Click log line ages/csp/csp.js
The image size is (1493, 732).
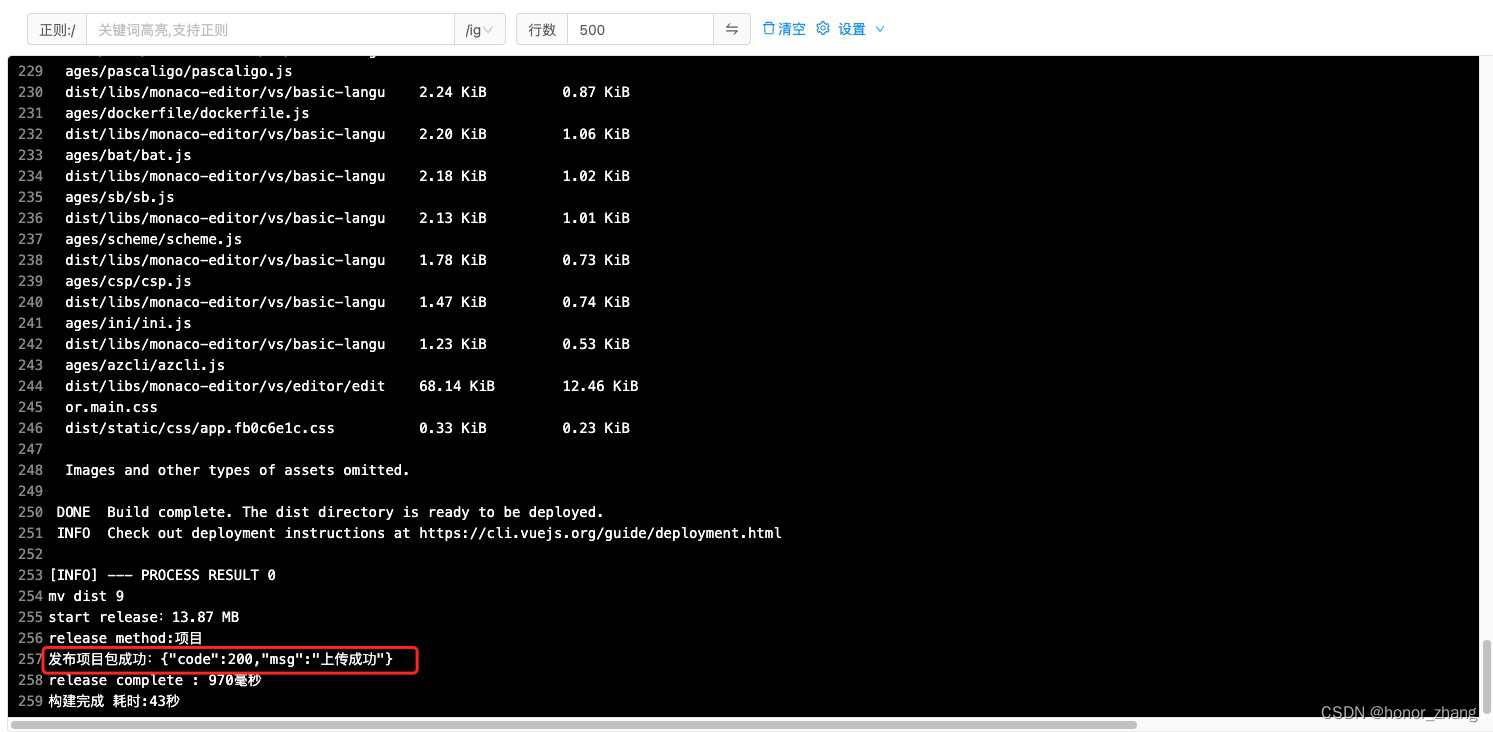tap(128, 281)
